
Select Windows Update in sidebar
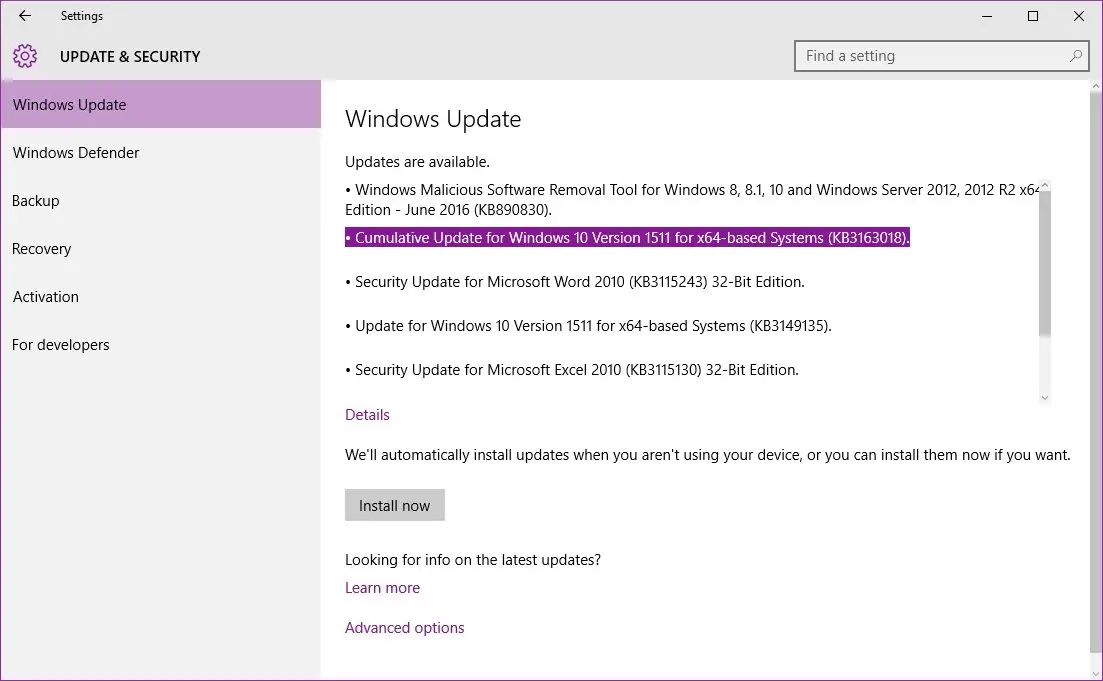coord(160,104)
